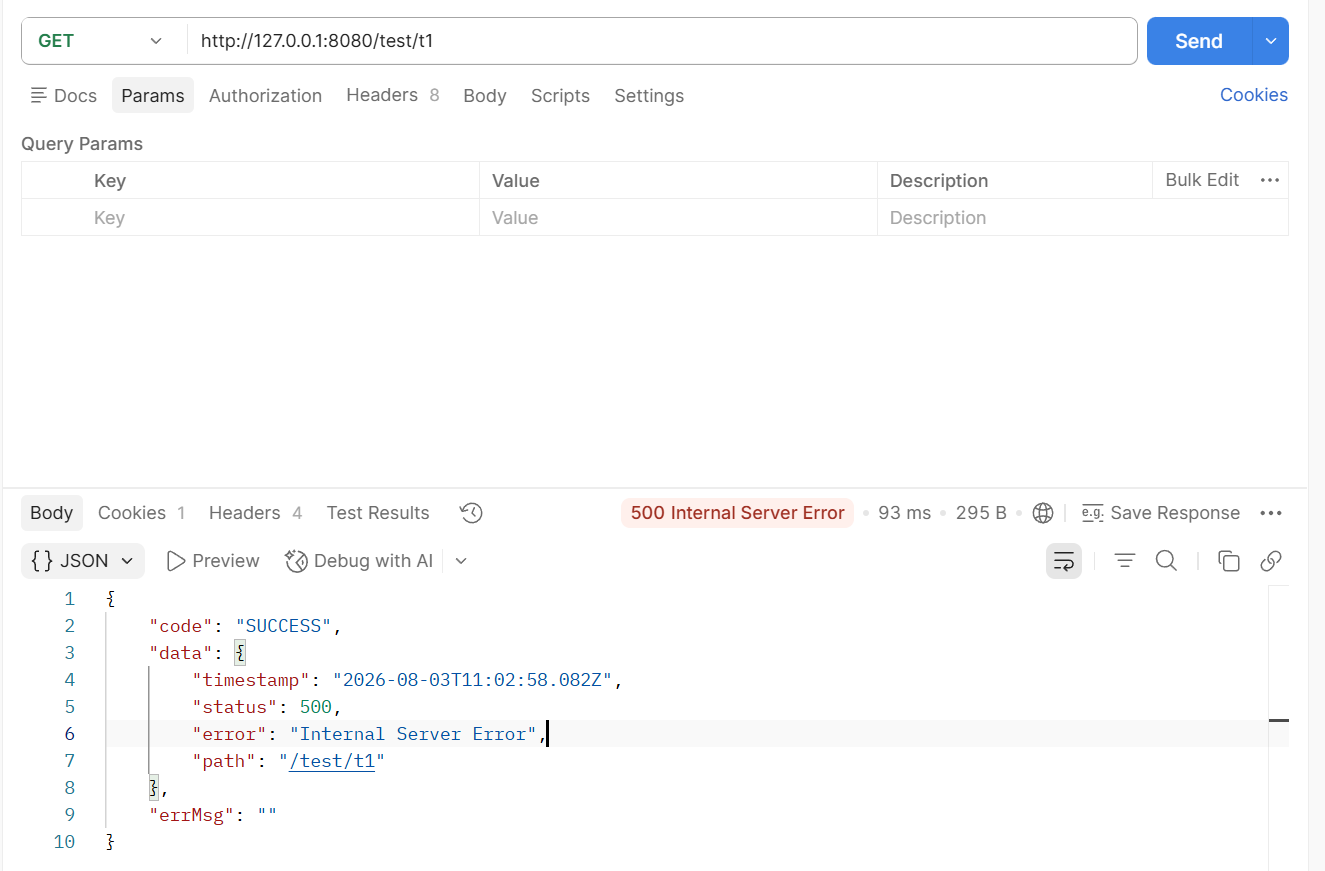Click the network globe icon
Screen dimensions: 1325x871
tap(1043, 513)
